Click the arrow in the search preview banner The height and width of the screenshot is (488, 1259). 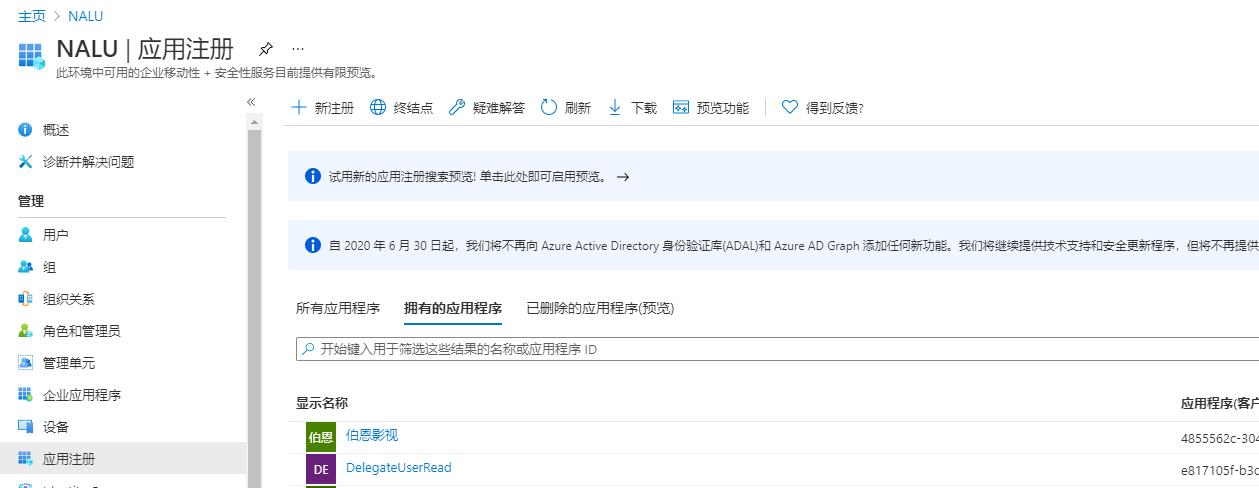(623, 177)
